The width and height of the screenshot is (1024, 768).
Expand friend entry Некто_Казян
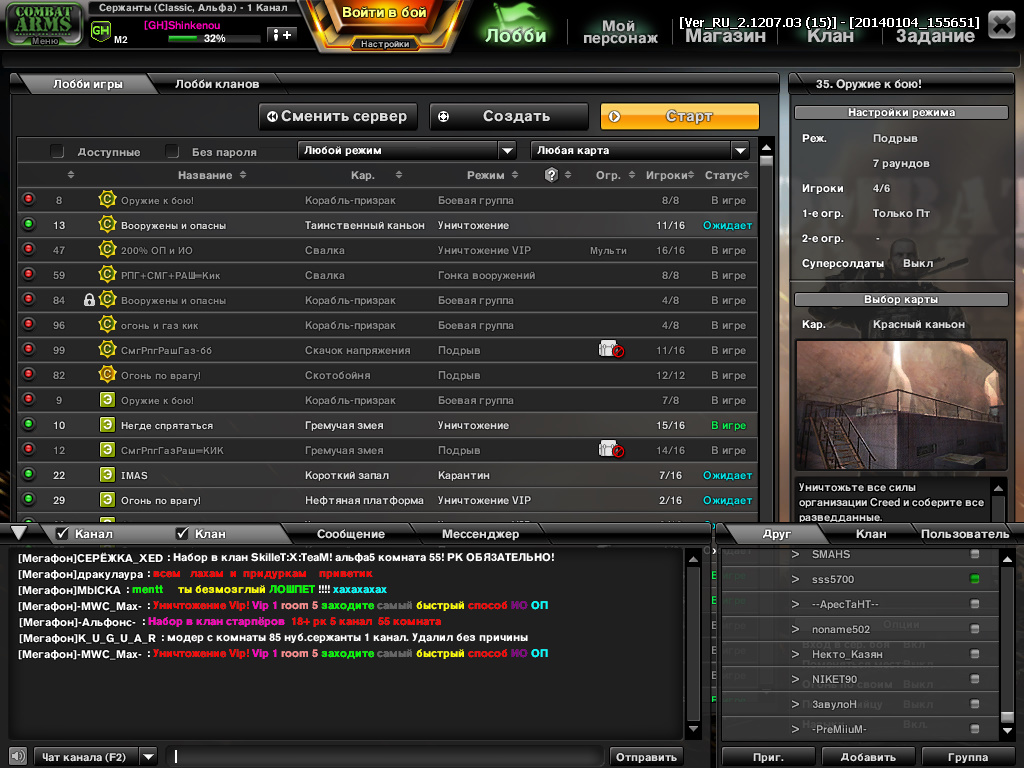(x=795, y=654)
